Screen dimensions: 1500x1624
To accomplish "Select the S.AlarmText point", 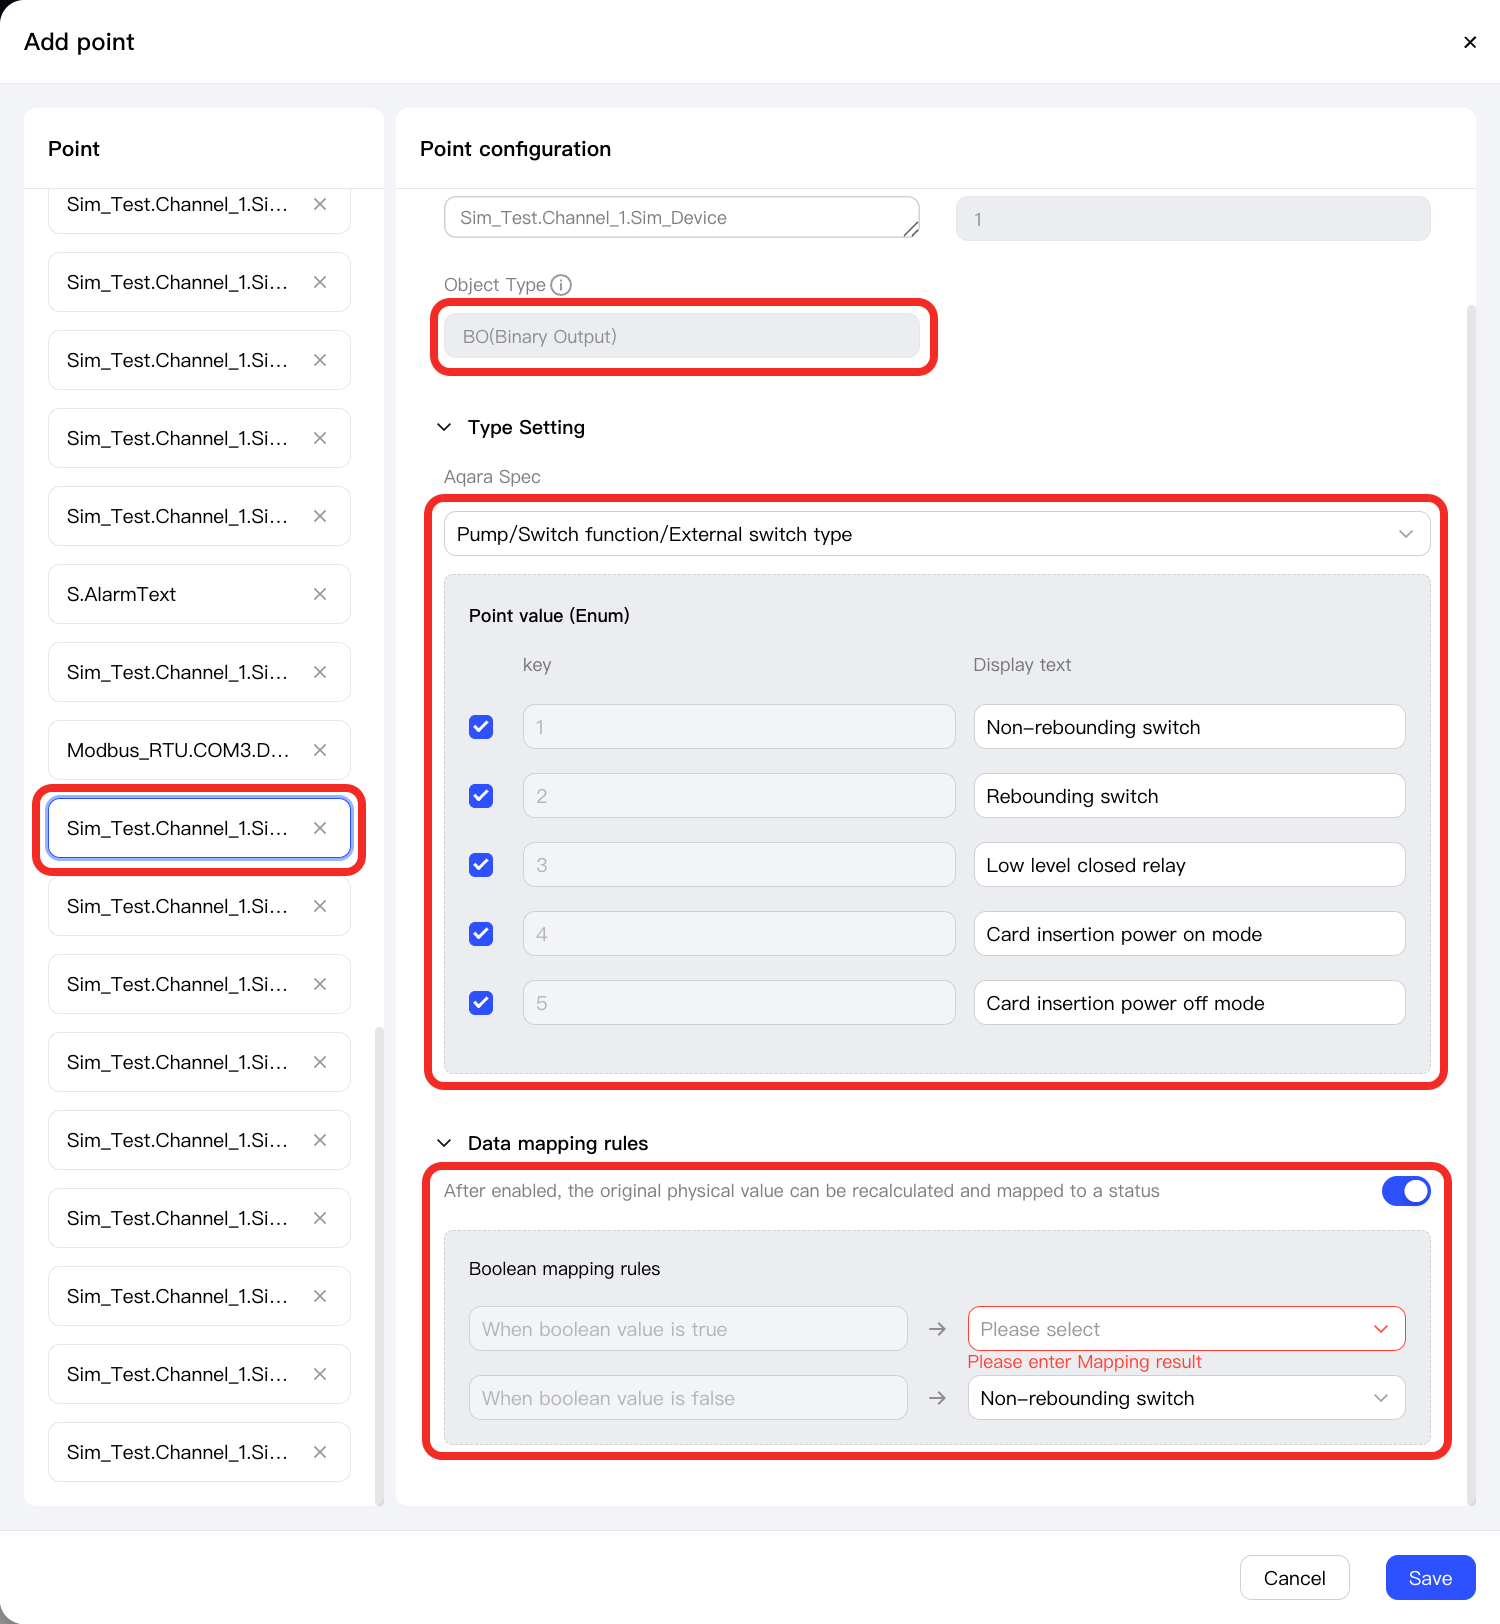I will 199,594.
